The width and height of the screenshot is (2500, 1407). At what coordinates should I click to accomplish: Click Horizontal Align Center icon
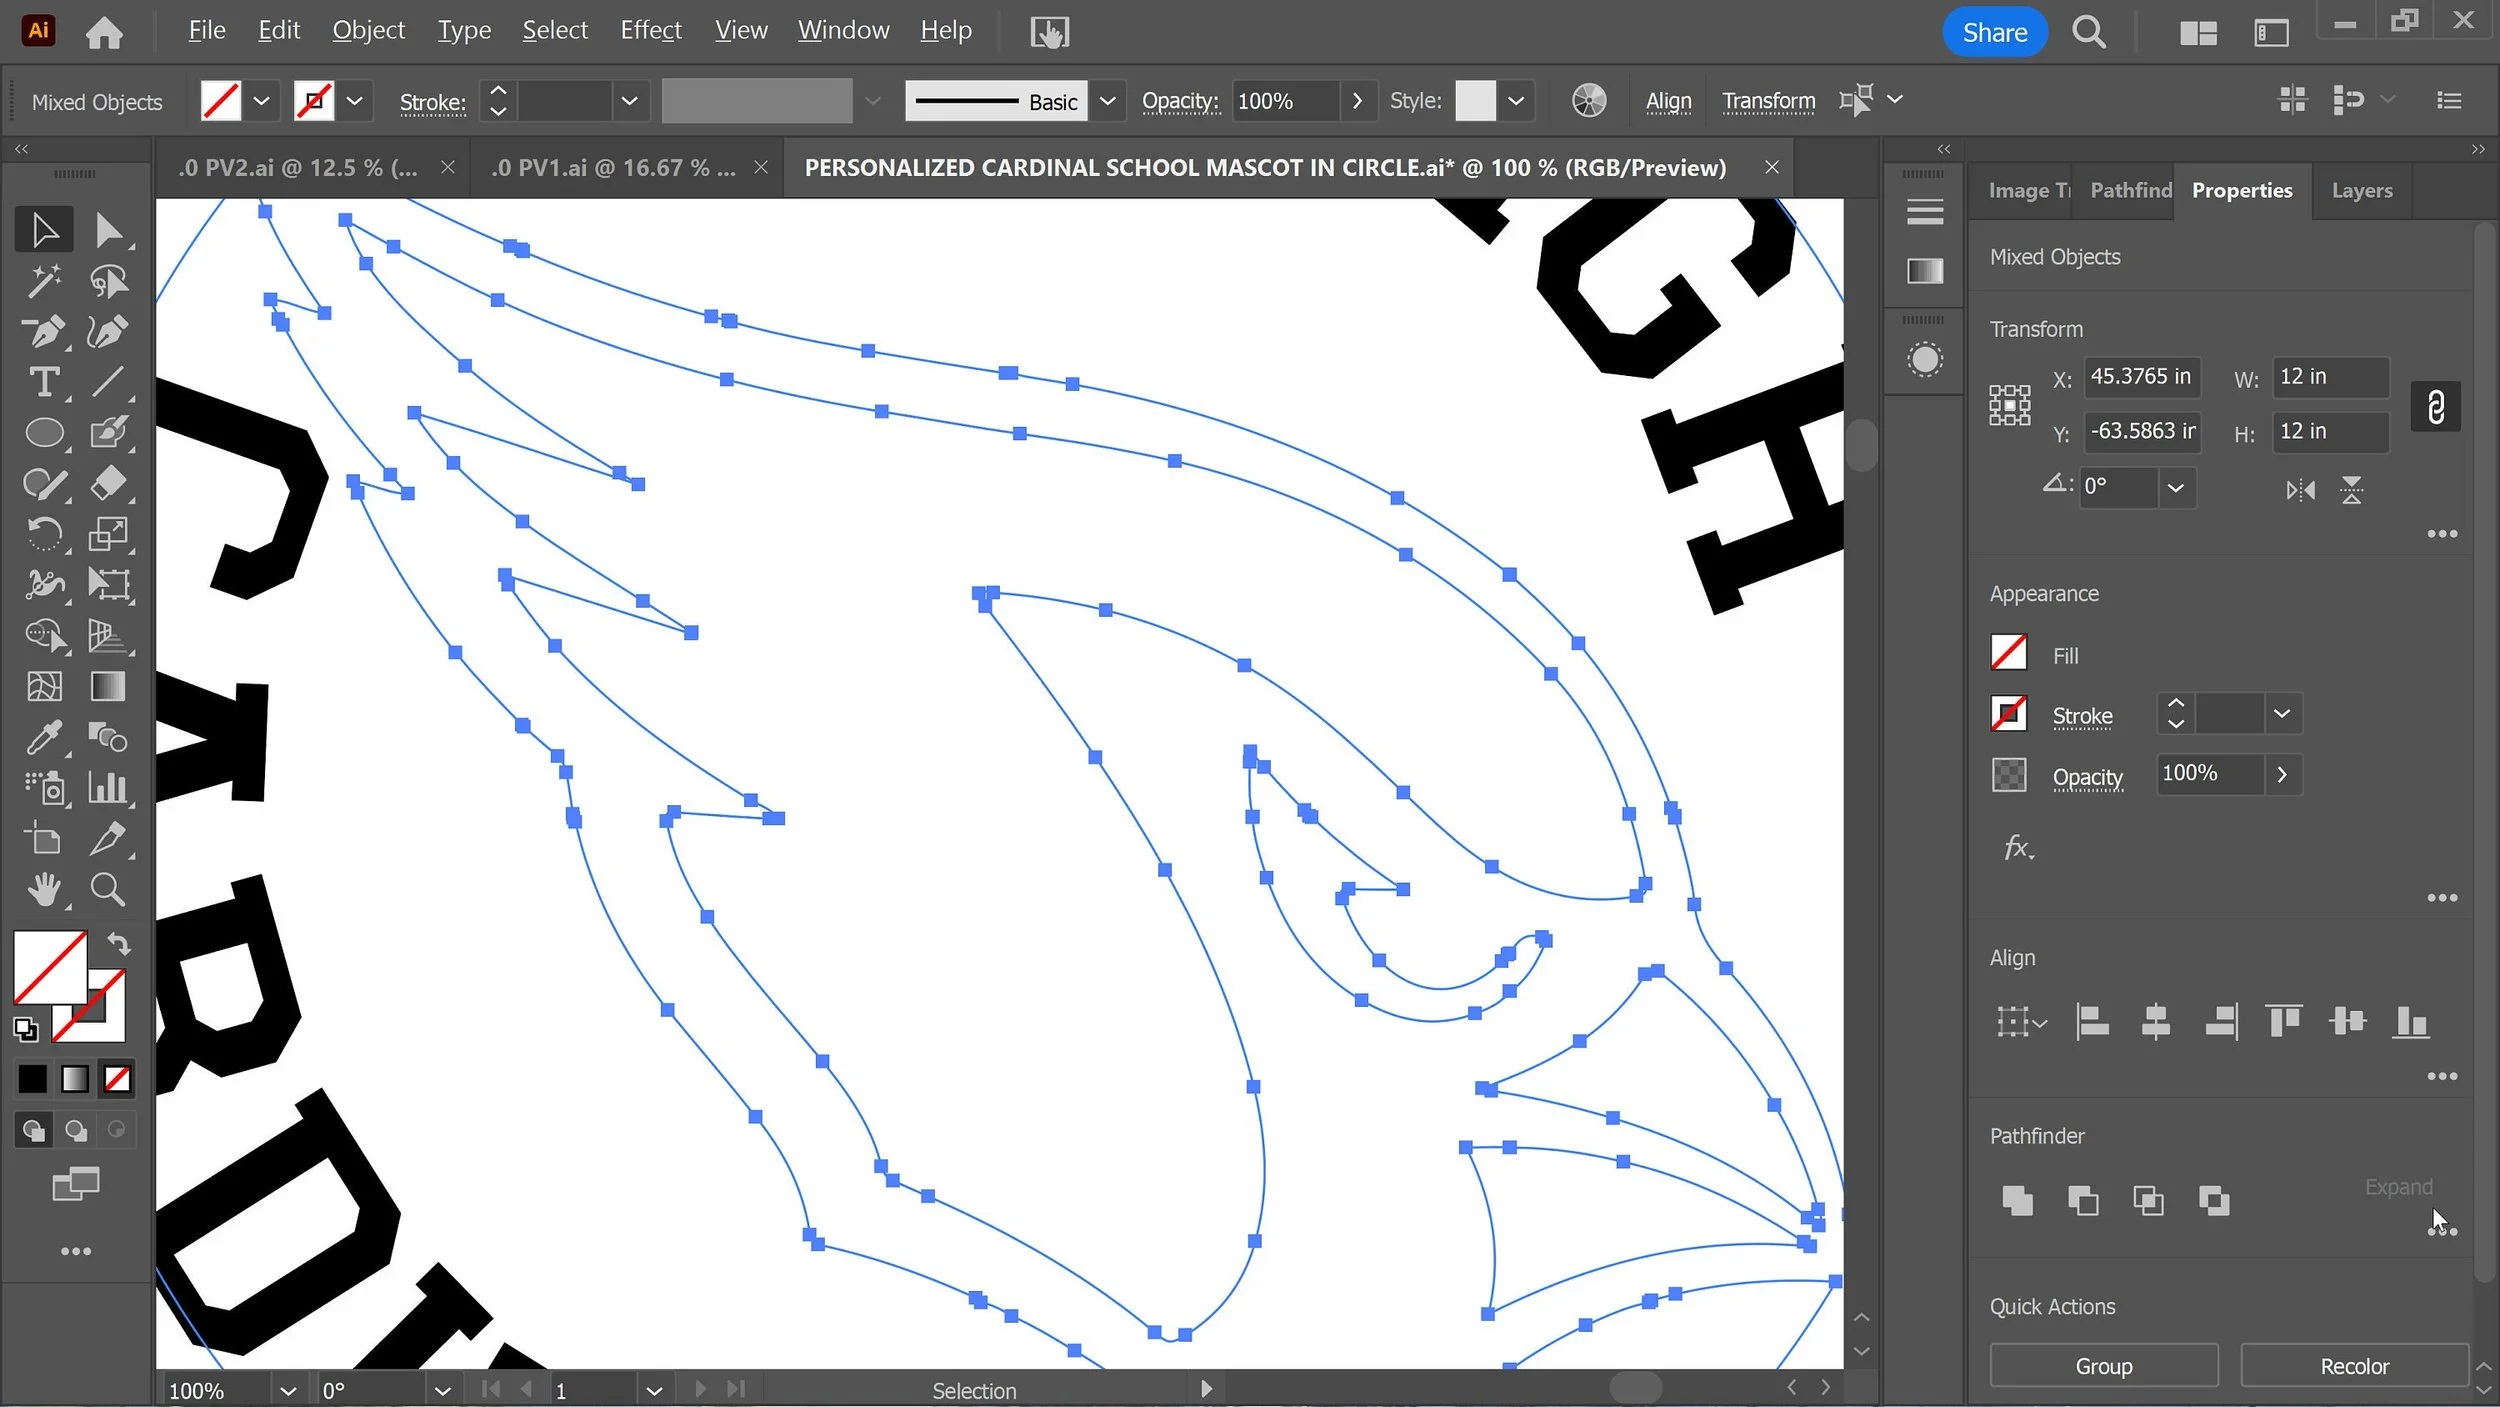click(2155, 1022)
